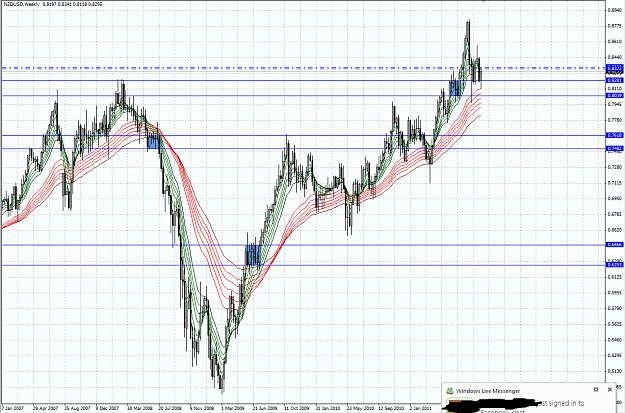Click the 0.8201 blue price tag
Image resolution: width=625 pixels, height=413 pixels.
614,80
